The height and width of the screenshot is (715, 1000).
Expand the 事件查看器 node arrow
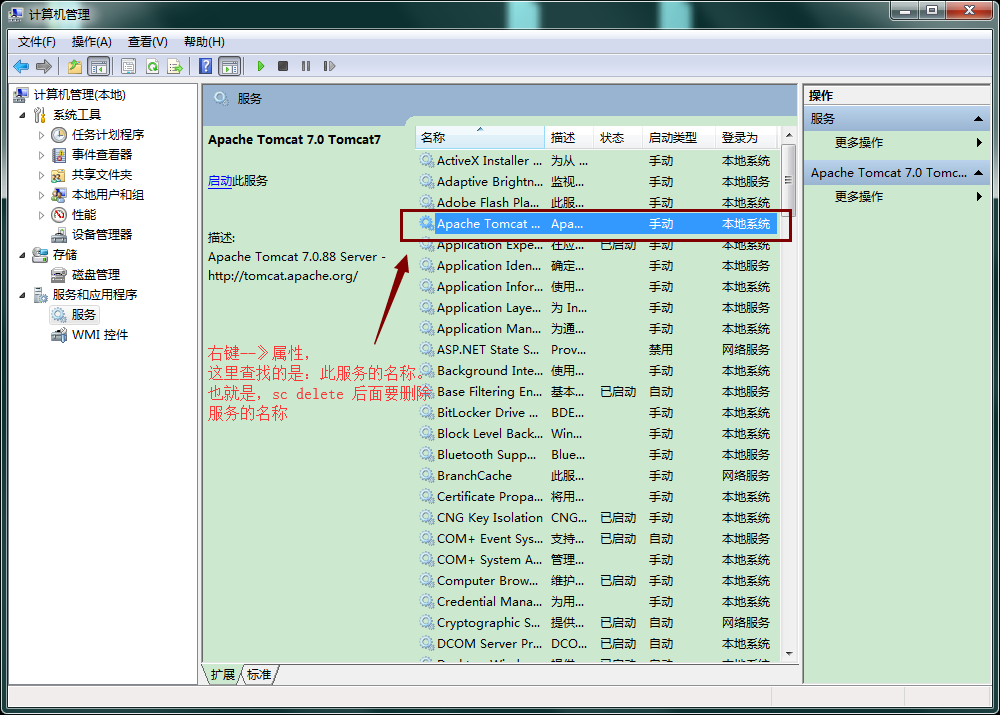click(41, 155)
